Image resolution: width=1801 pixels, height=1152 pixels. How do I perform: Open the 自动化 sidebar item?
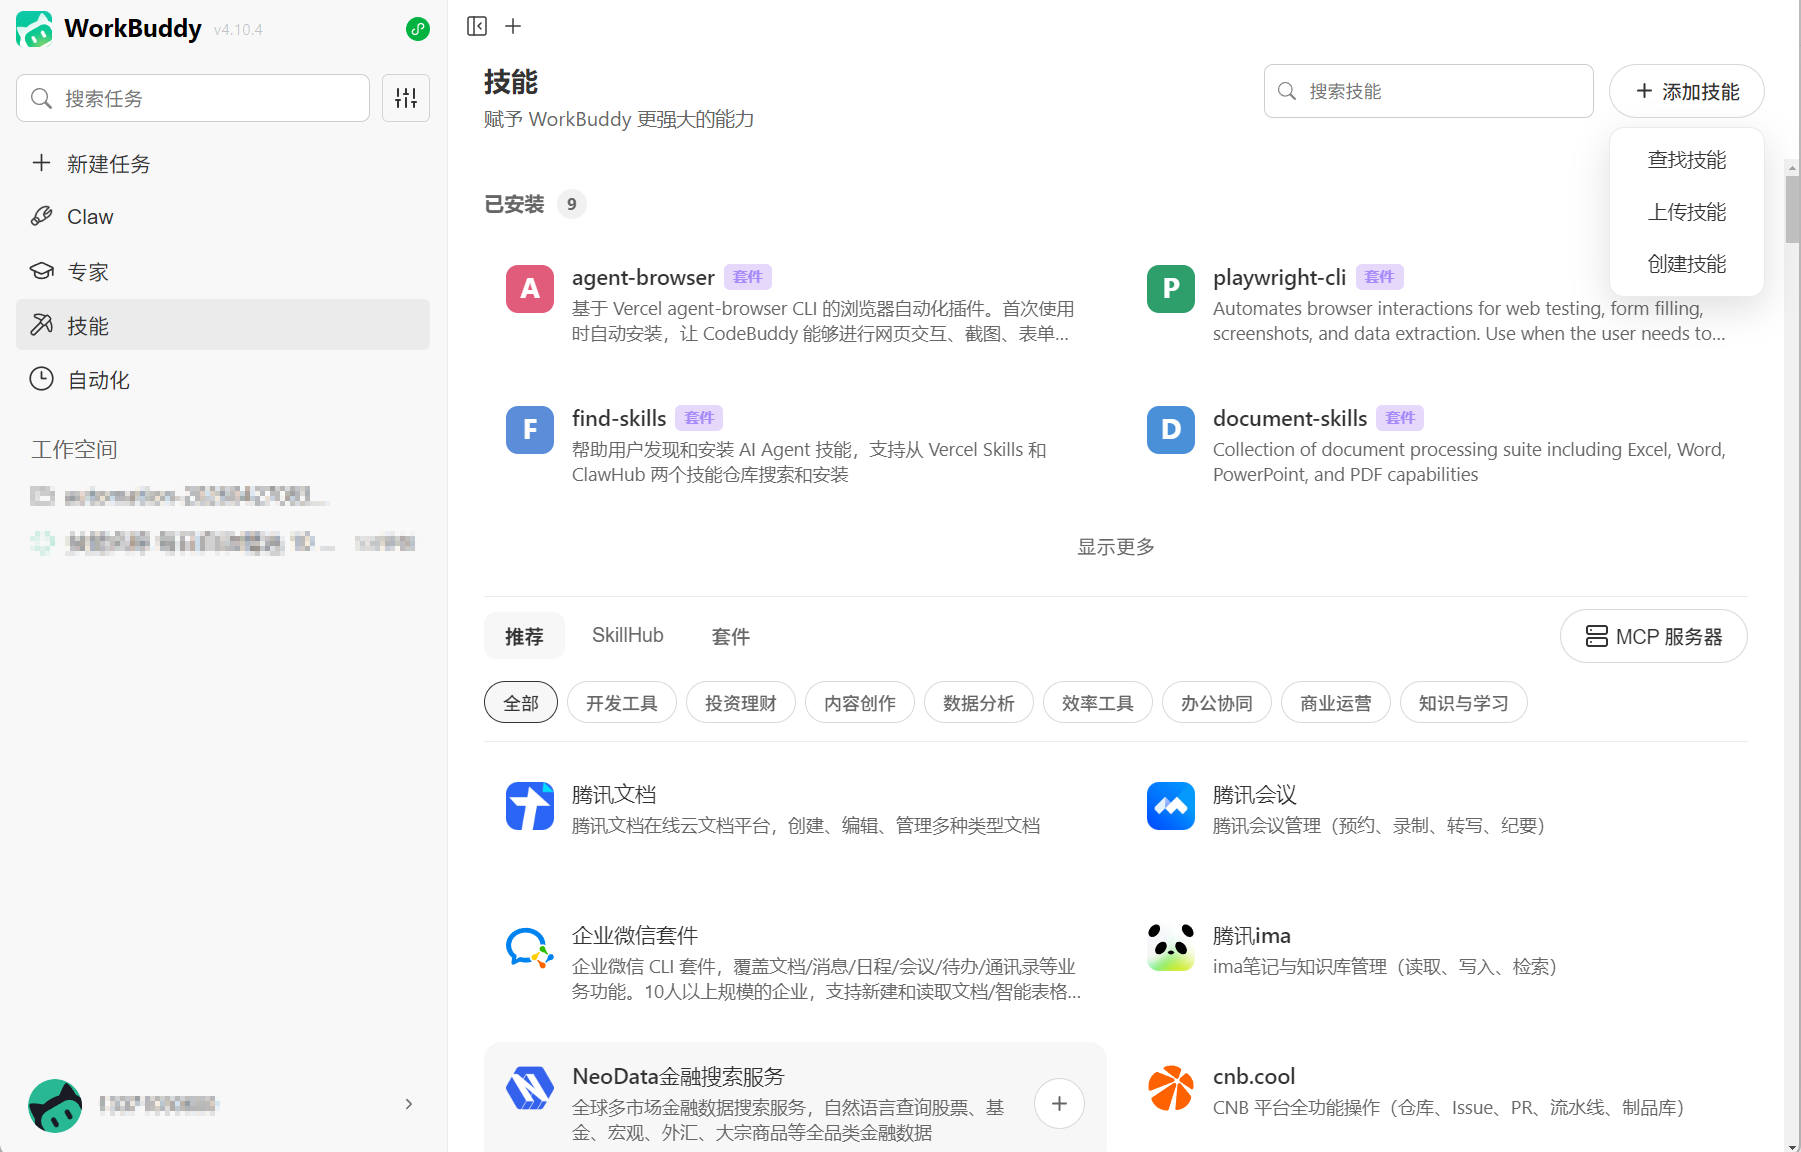click(223, 380)
